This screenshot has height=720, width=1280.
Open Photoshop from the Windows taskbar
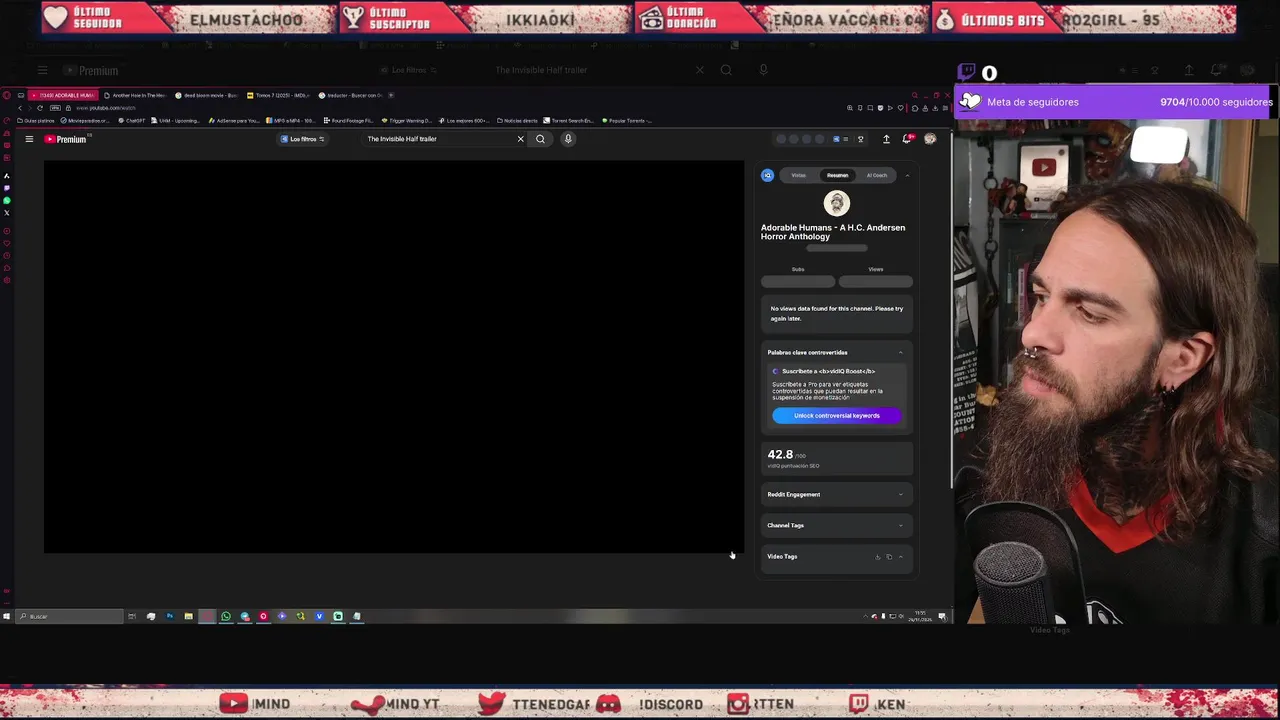click(169, 616)
